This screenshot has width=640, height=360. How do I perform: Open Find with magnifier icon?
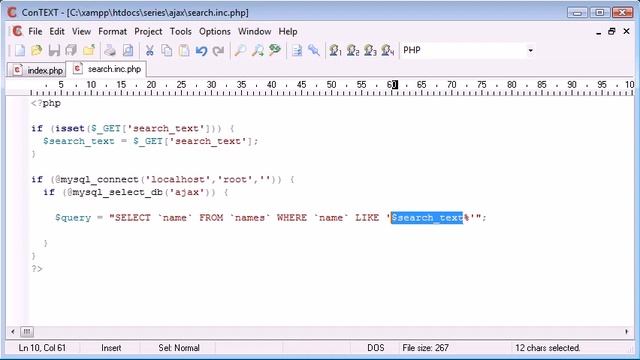[x=240, y=51]
